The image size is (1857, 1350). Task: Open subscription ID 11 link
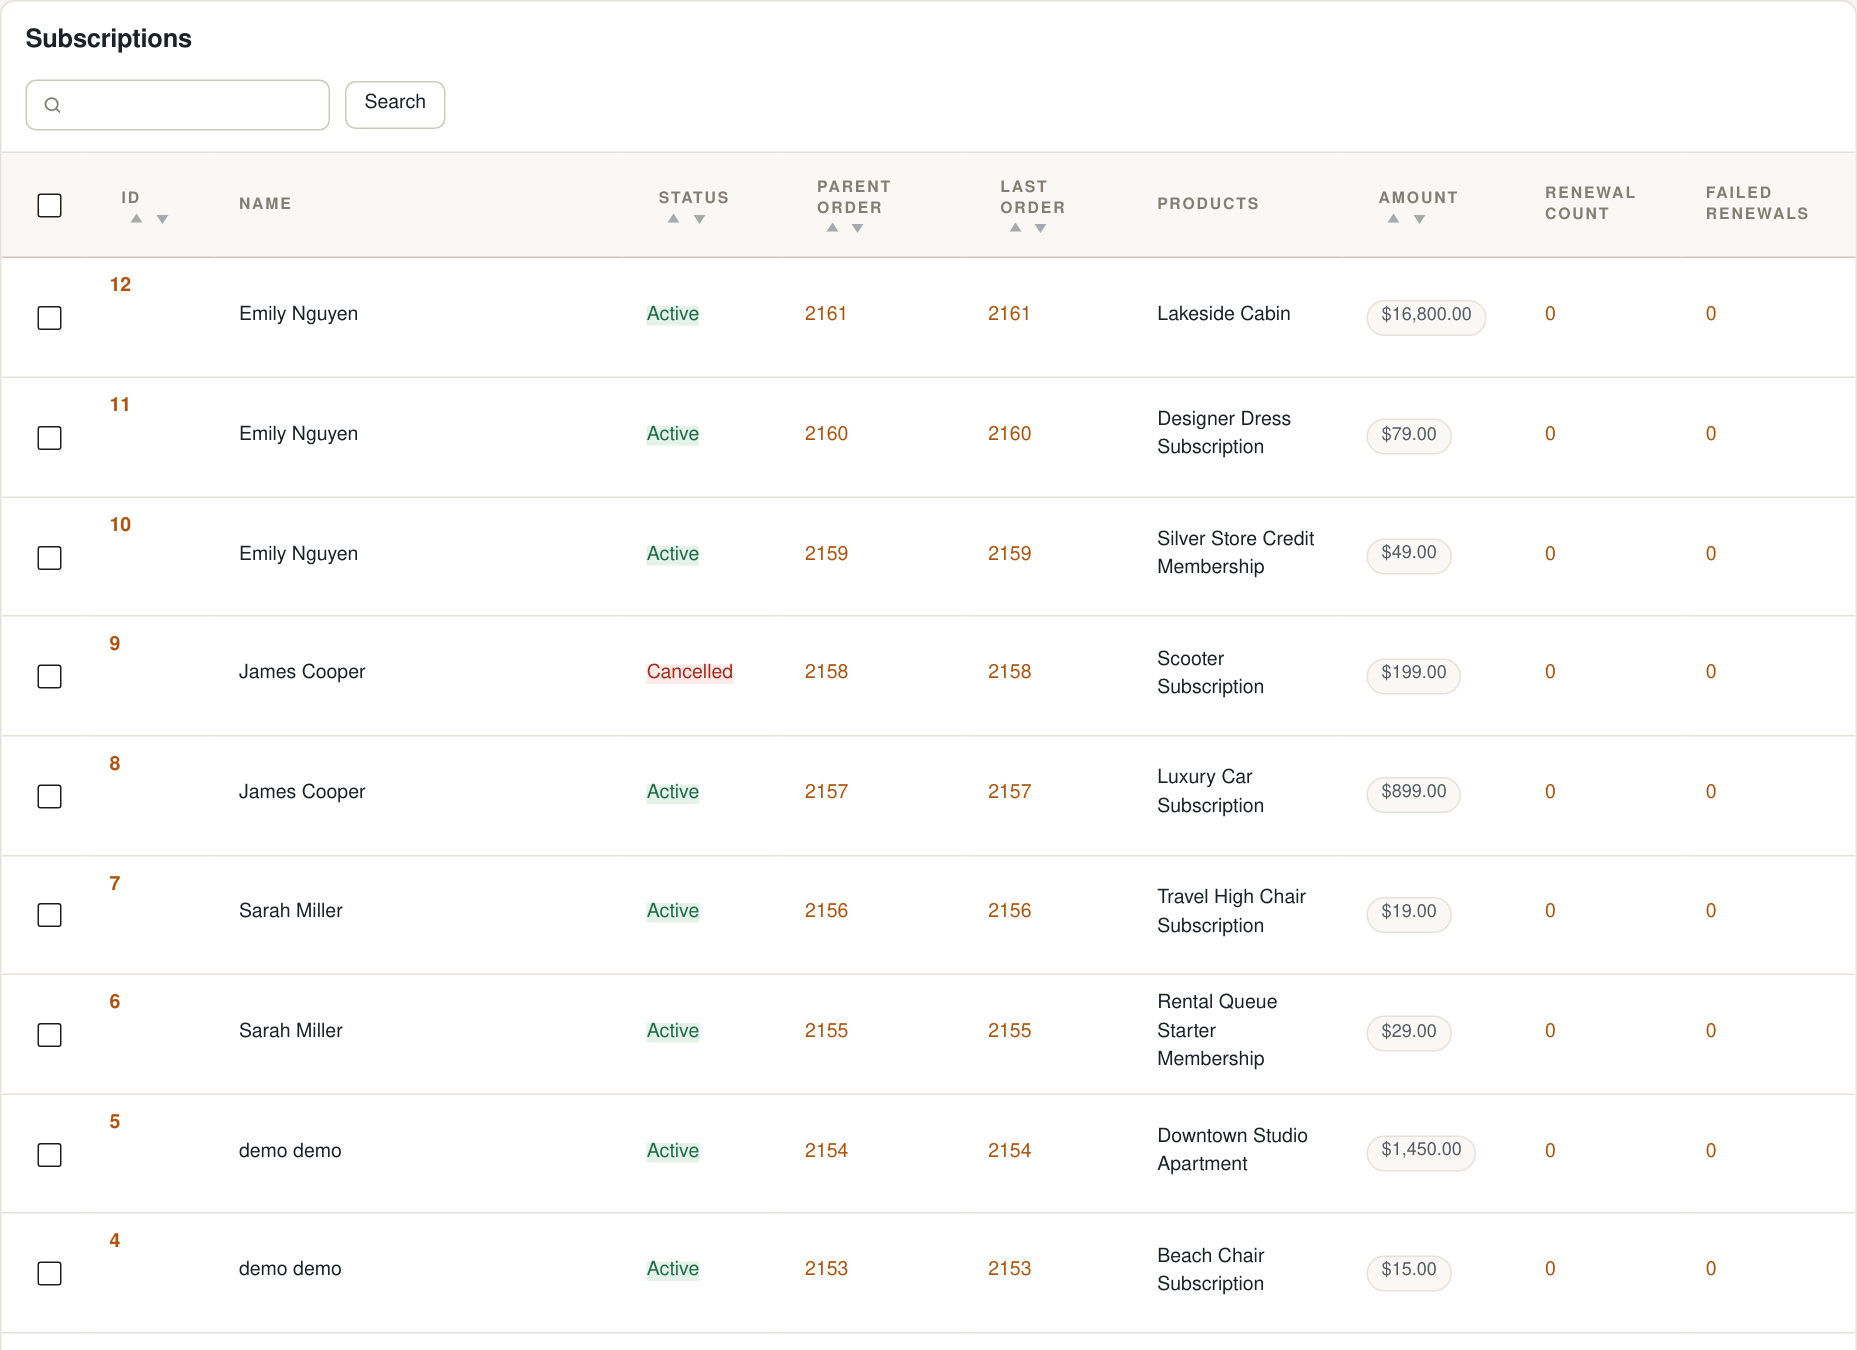[x=120, y=405]
